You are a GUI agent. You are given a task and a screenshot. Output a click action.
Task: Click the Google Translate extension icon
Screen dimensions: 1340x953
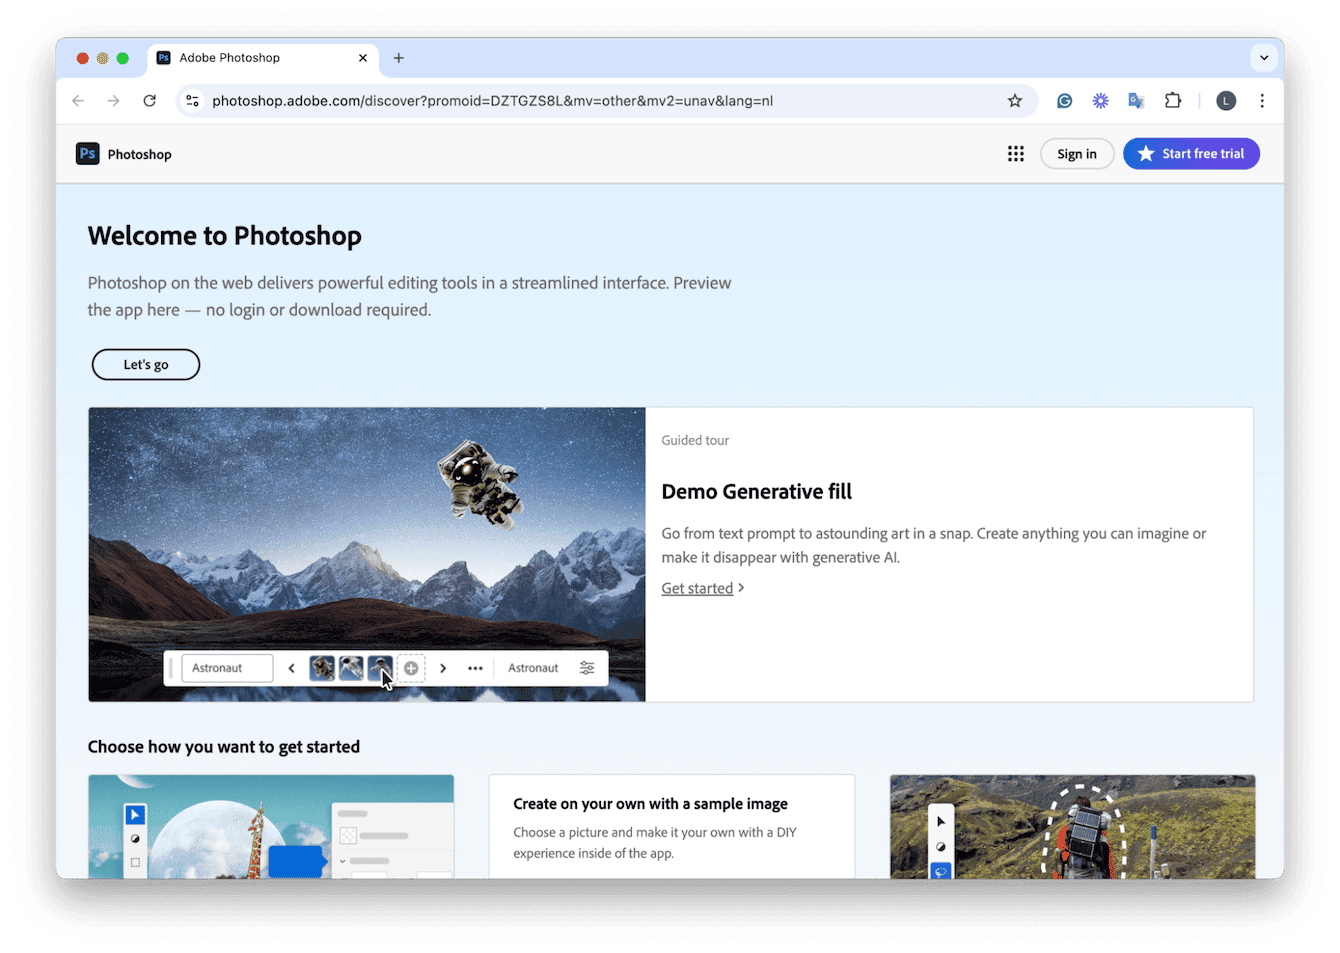(x=1136, y=100)
